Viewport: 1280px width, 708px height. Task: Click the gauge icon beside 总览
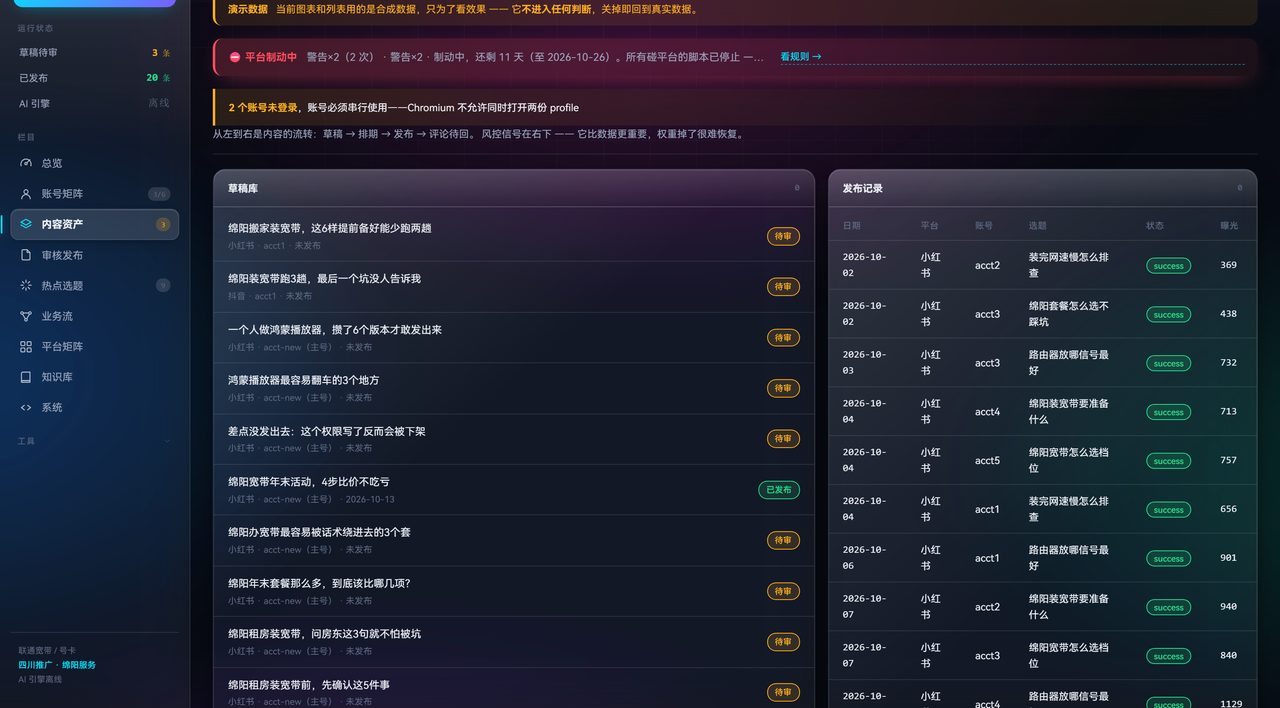[x=26, y=163]
